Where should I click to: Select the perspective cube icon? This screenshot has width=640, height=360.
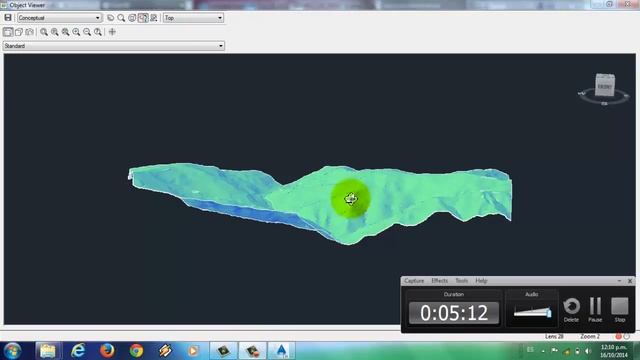[x=19, y=32]
